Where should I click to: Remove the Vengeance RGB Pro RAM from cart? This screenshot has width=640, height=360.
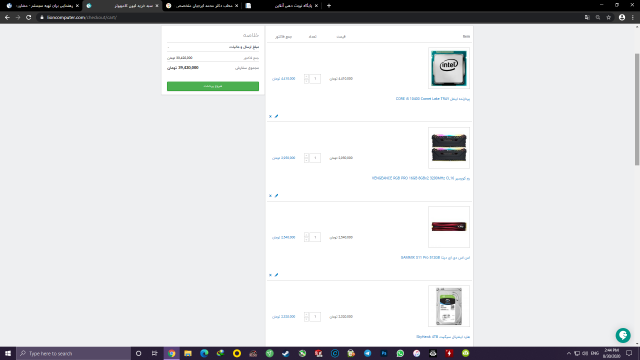tap(270, 196)
